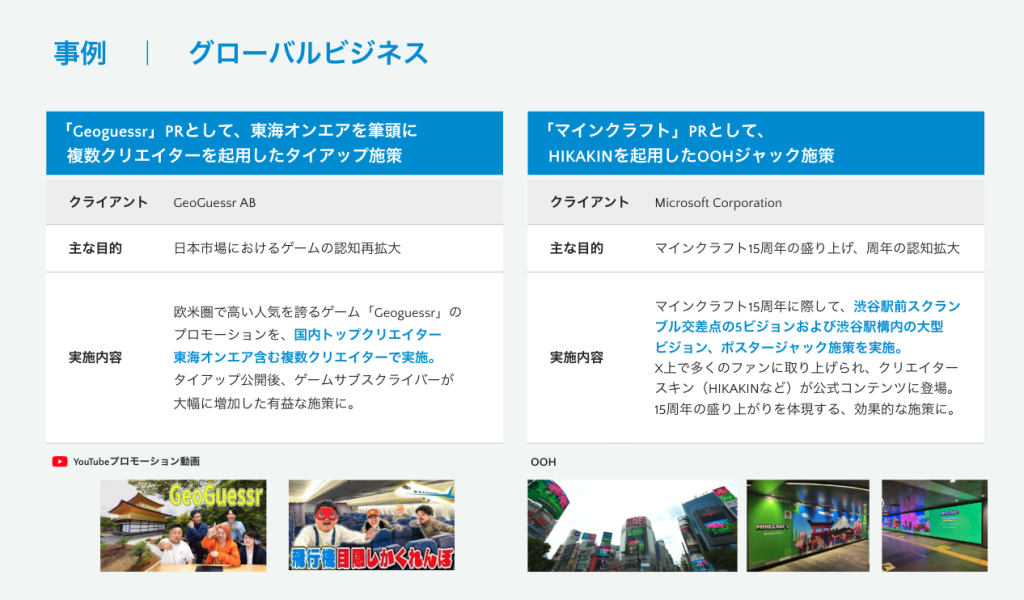
Task: Click the red YouTube logo icon
Action: coord(60,462)
